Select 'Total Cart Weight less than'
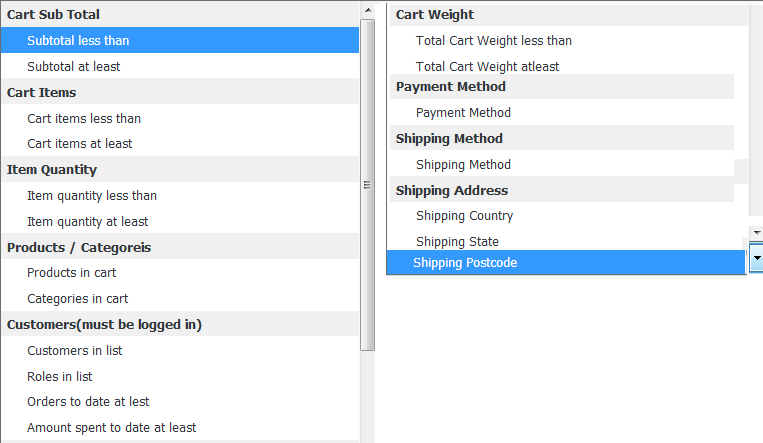The width and height of the screenshot is (763, 443). coord(568,40)
